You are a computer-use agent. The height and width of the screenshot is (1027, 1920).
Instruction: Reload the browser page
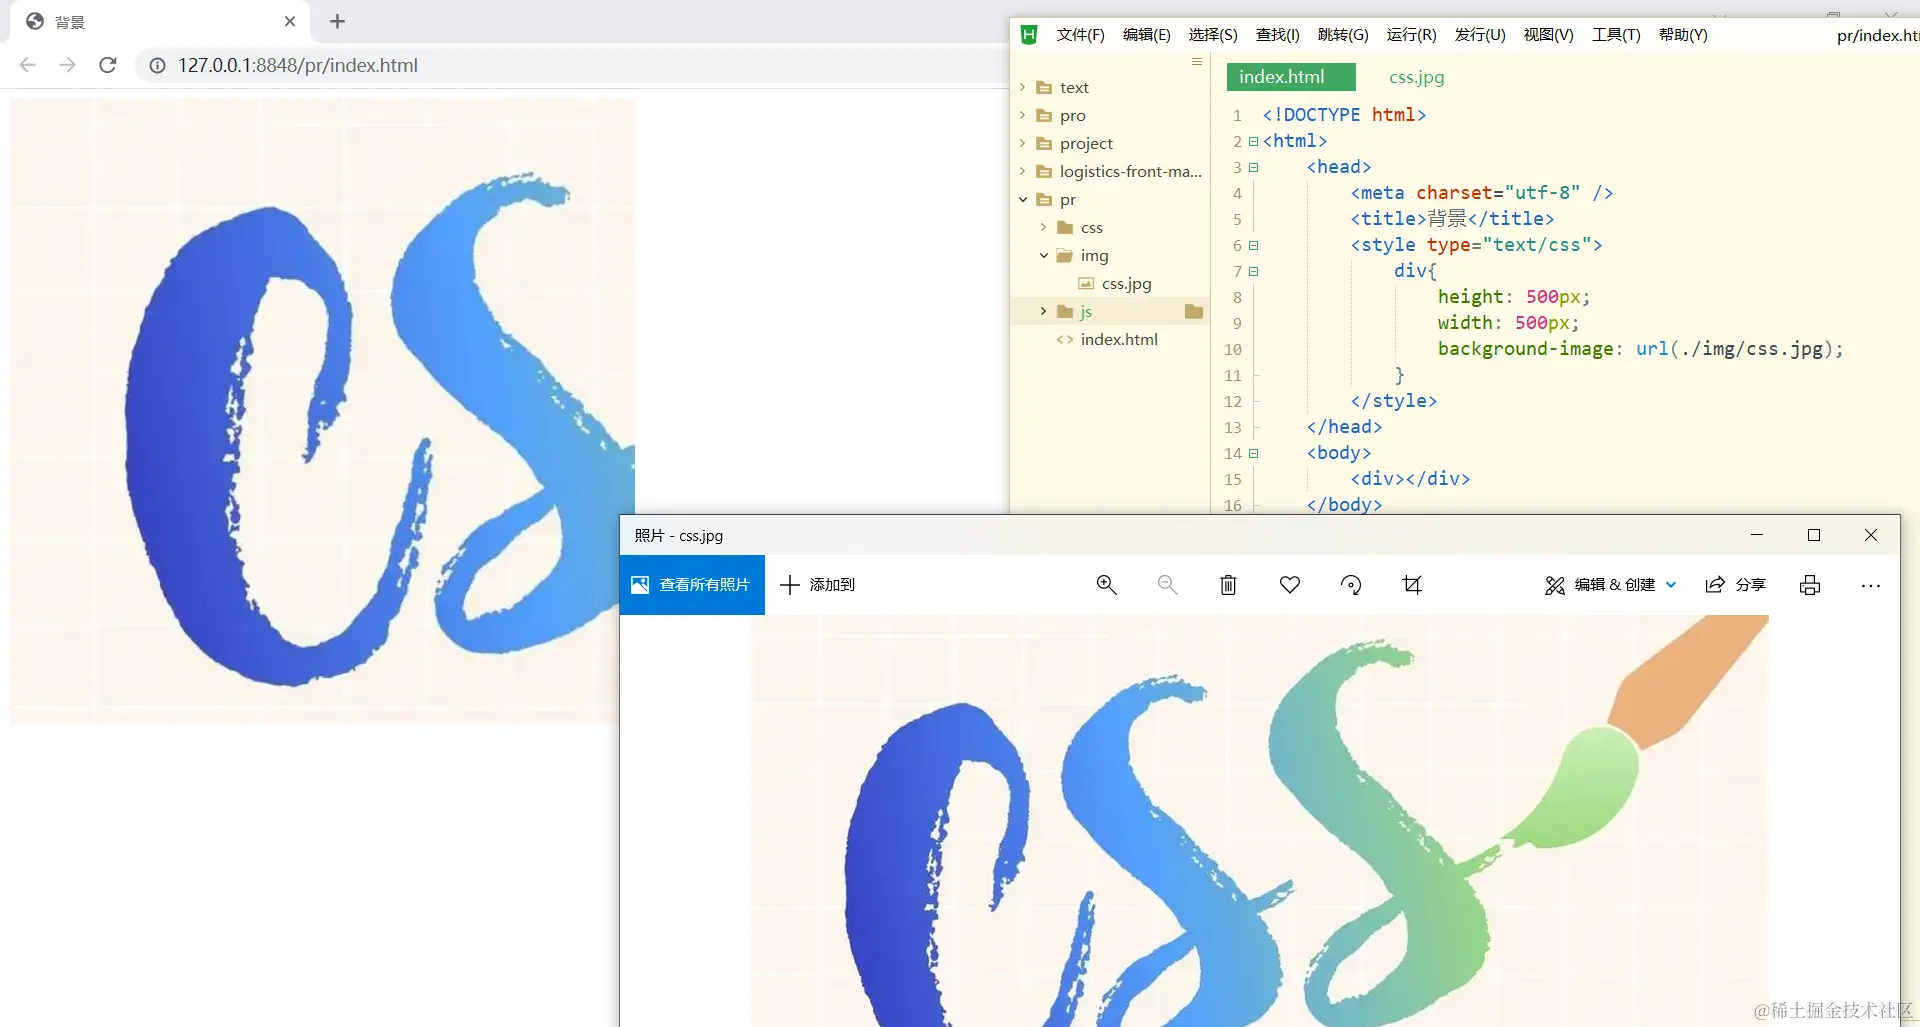pyautogui.click(x=108, y=65)
